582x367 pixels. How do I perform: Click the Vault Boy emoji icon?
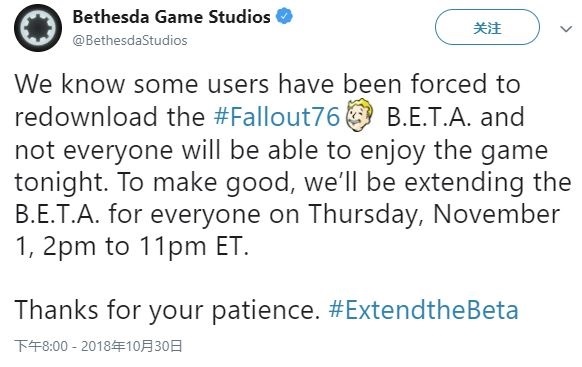tap(358, 115)
